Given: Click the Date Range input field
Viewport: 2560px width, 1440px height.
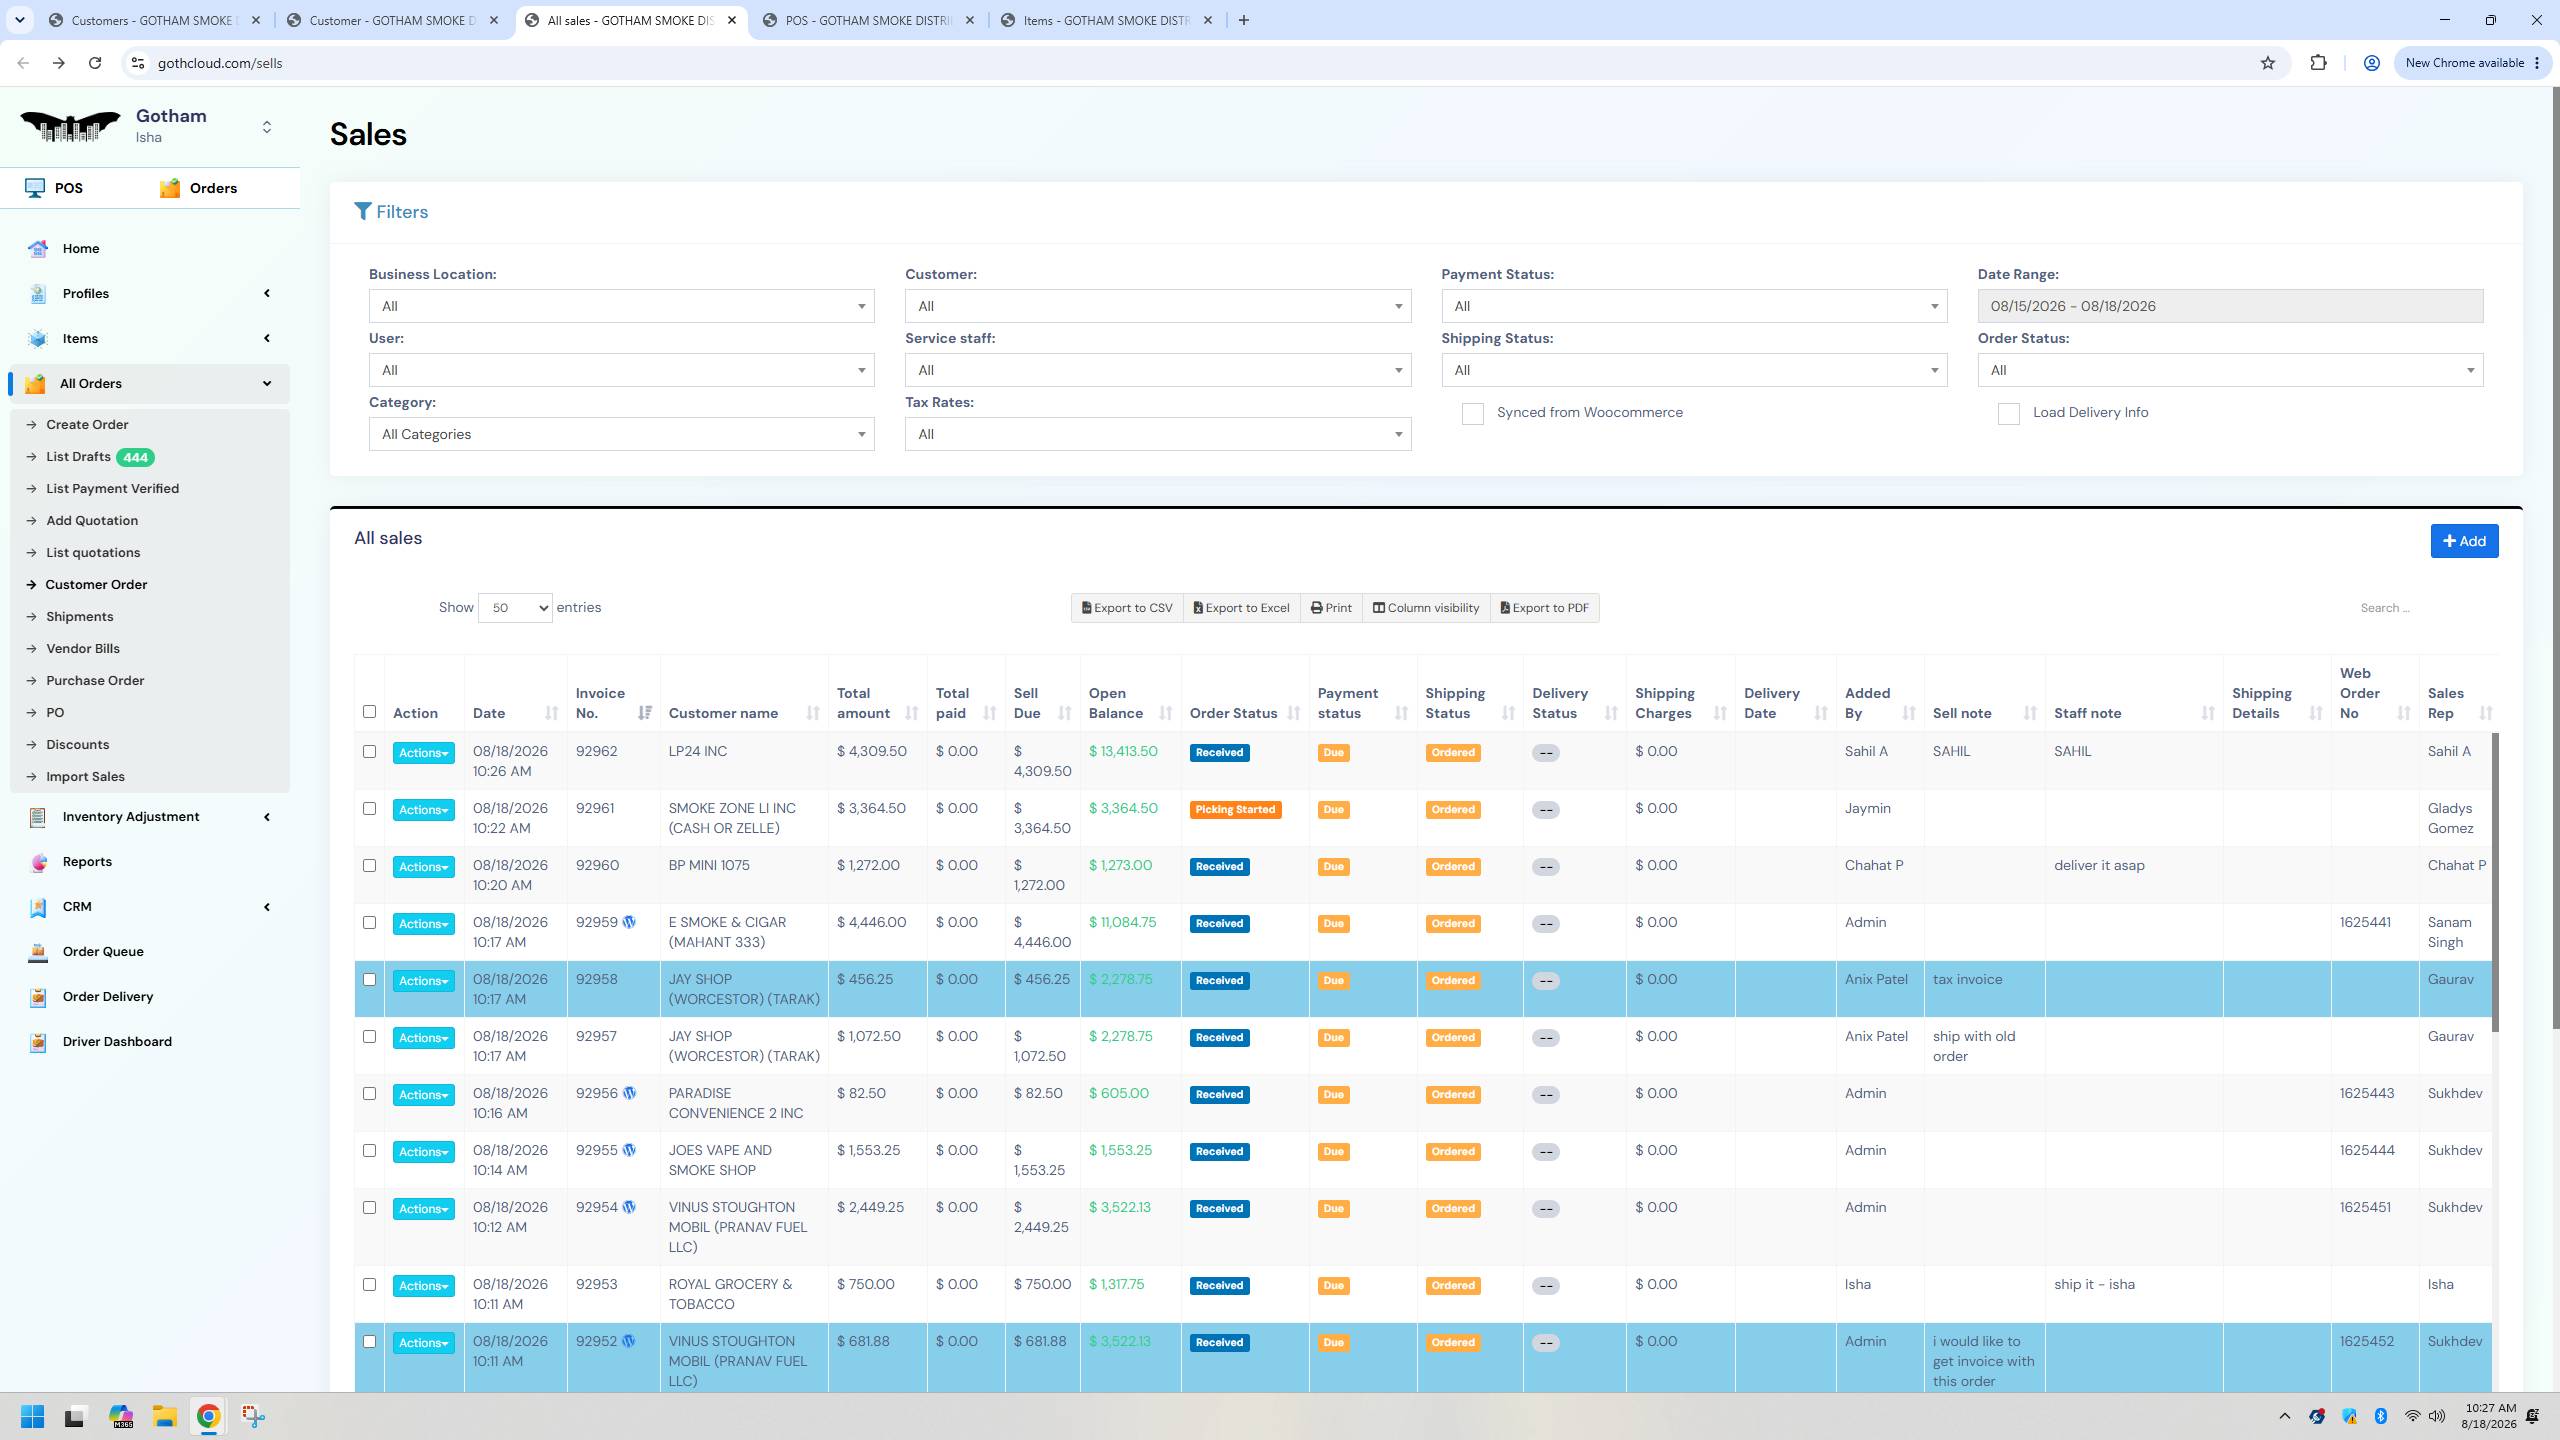Looking at the screenshot, I should pos(2229,306).
